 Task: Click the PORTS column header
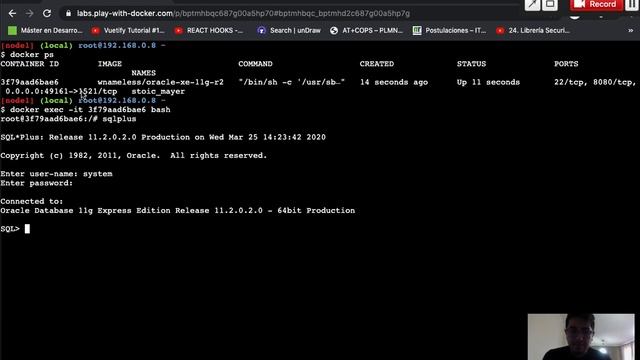coord(566,64)
